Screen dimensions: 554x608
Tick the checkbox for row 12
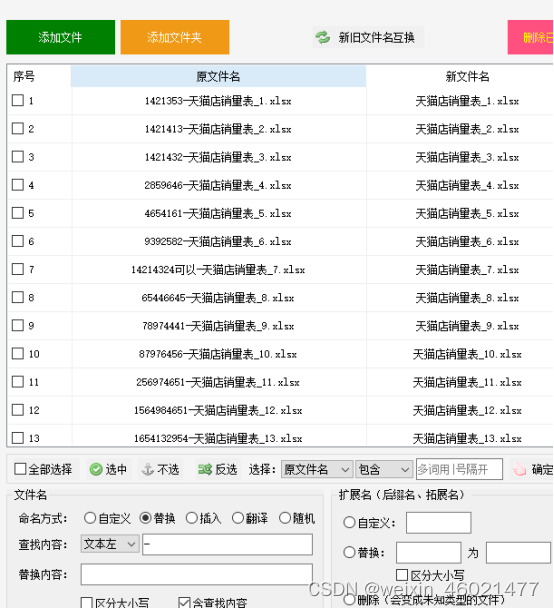18,410
